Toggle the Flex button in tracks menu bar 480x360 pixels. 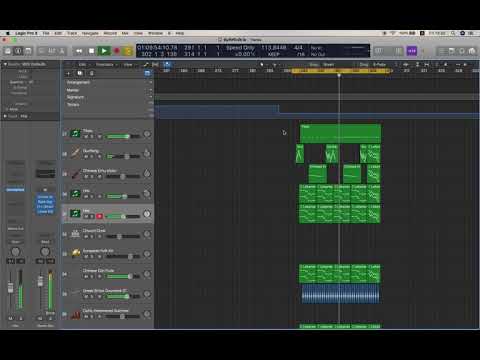[x=155, y=64]
